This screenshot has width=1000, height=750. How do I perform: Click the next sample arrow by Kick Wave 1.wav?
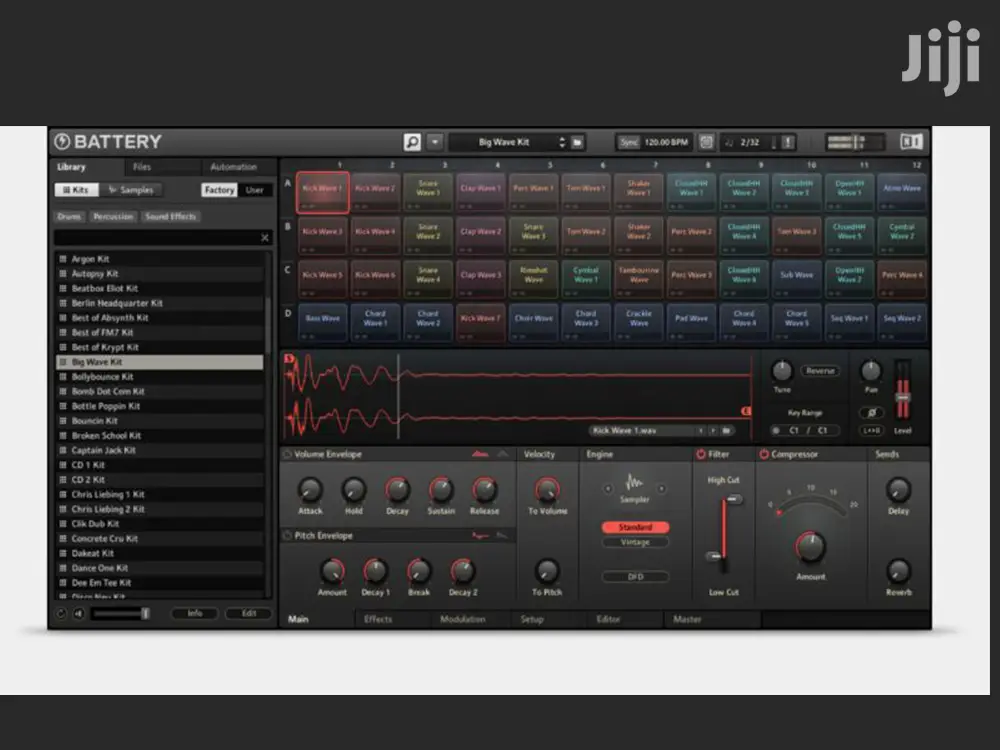point(713,430)
